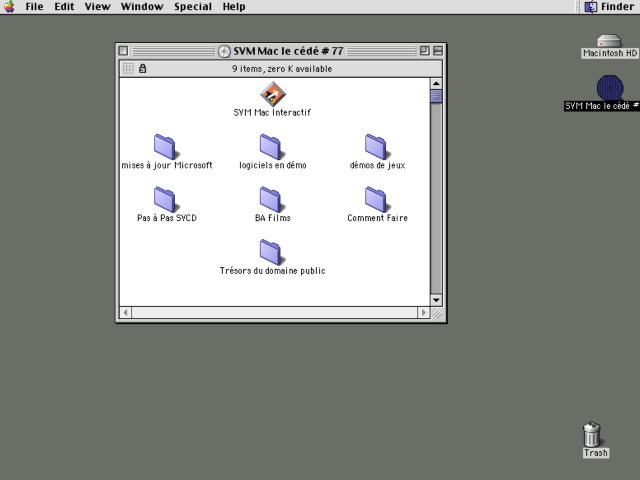Click the padlock locked-volume icon
The image size is (640, 480).
click(x=142, y=69)
